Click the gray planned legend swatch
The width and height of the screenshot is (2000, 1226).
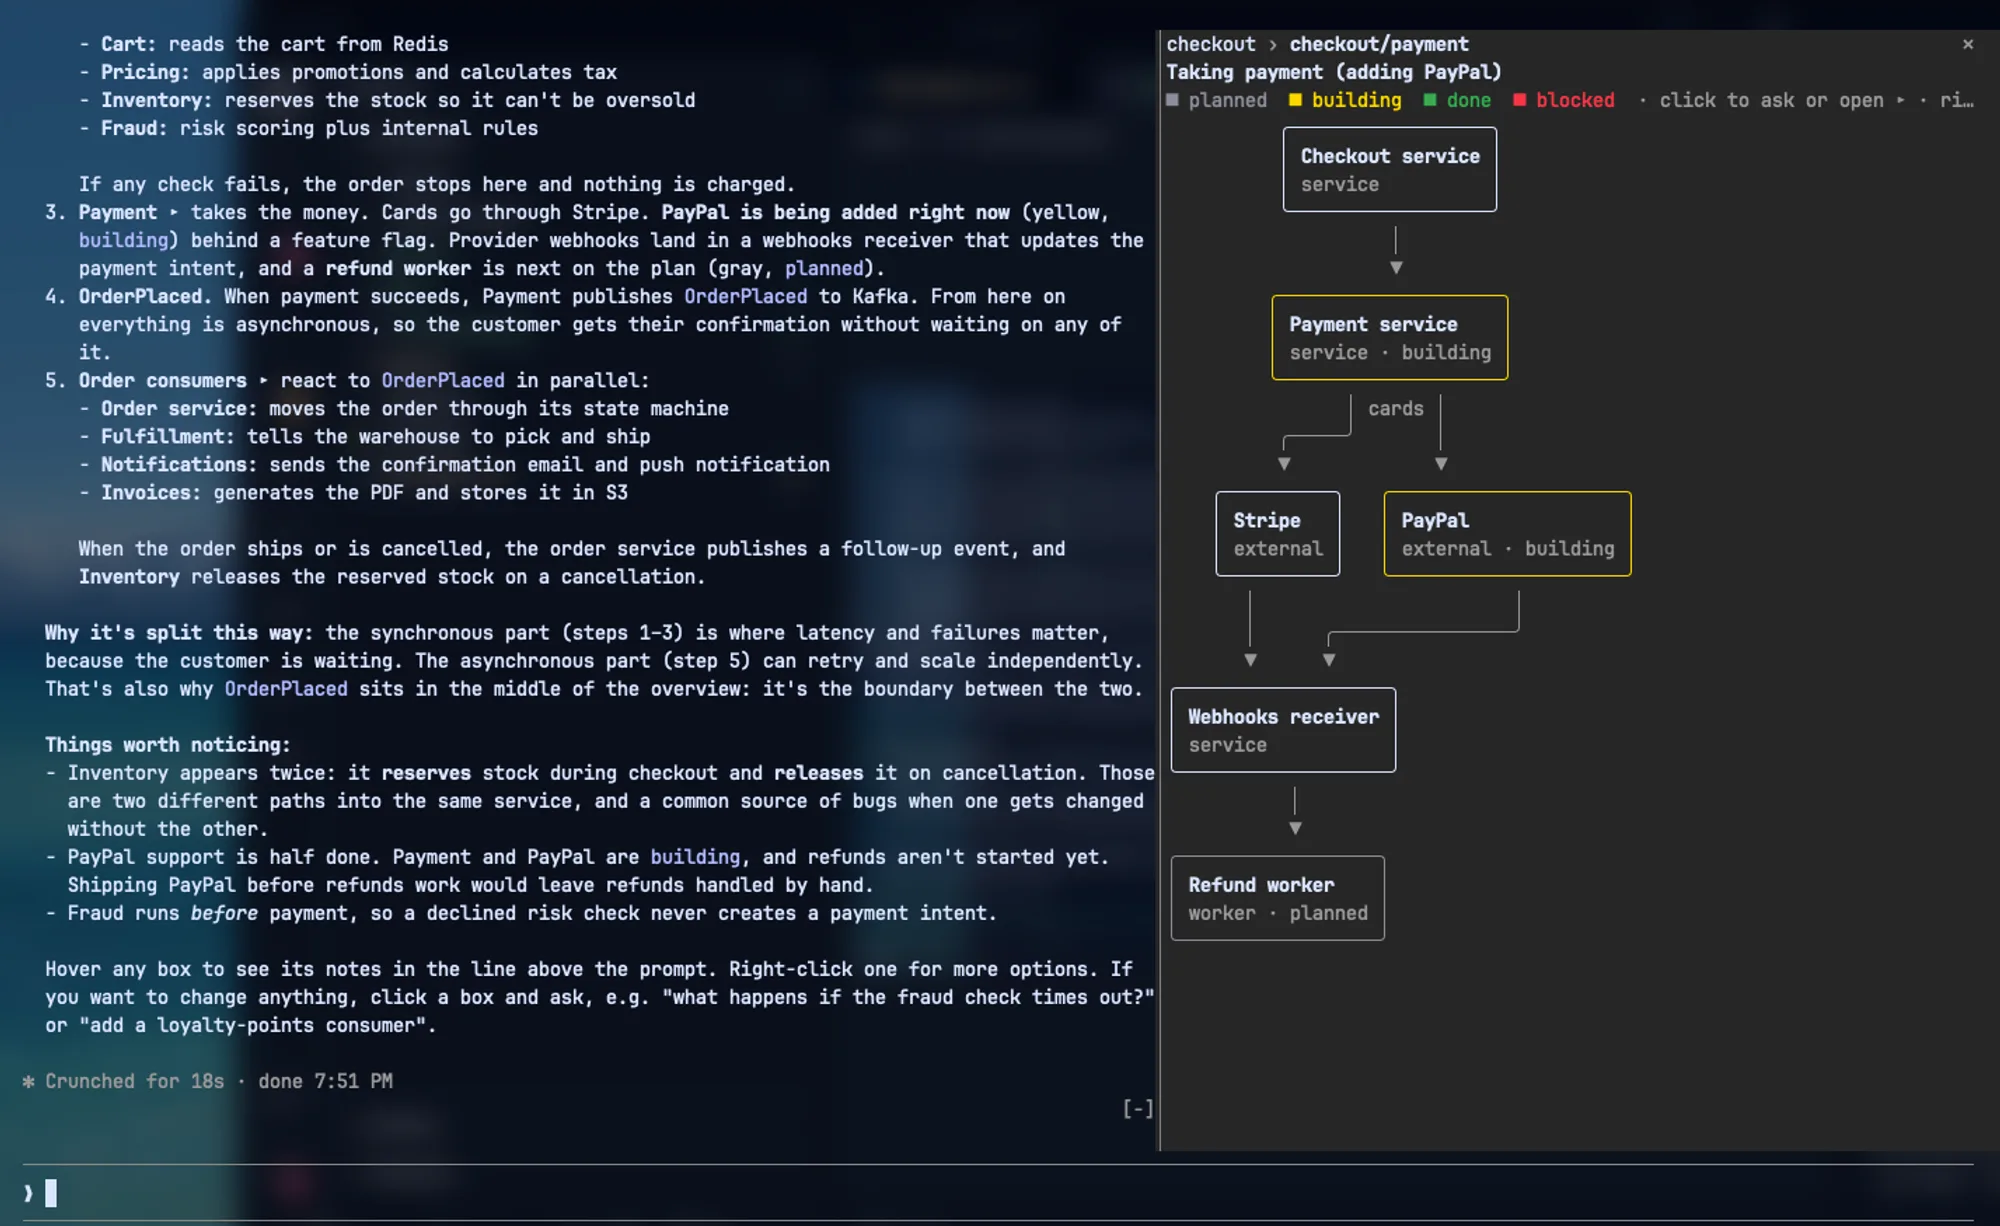(x=1172, y=100)
